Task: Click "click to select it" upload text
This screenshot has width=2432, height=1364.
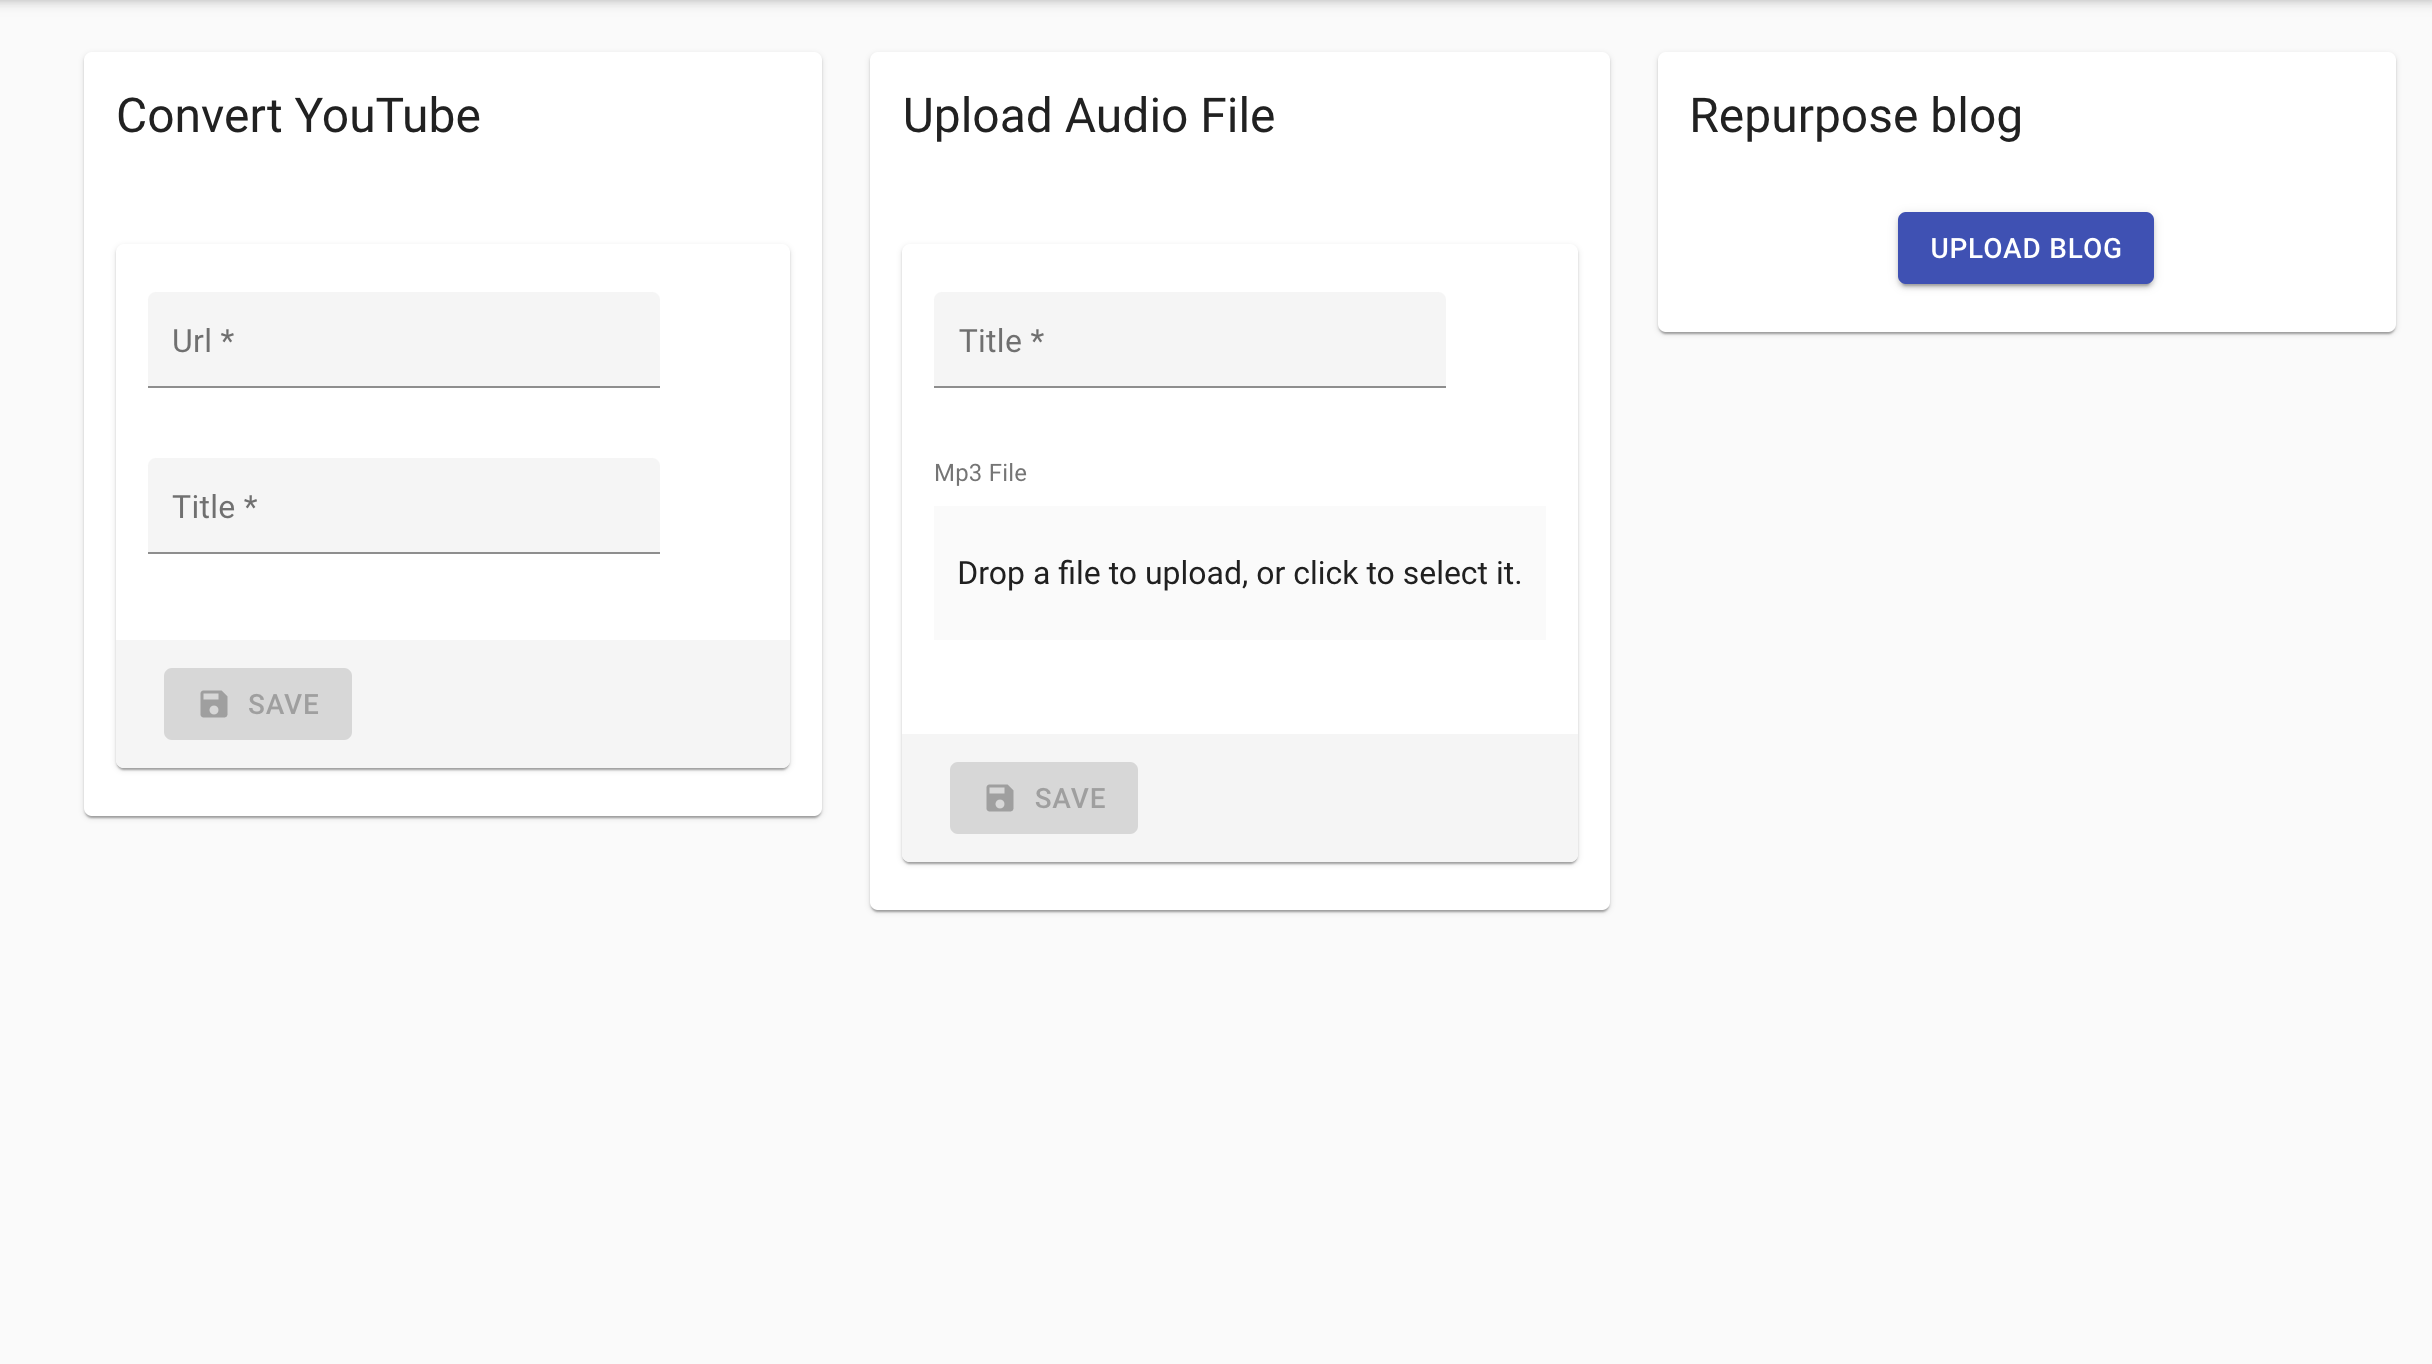Action: [x=1406, y=573]
